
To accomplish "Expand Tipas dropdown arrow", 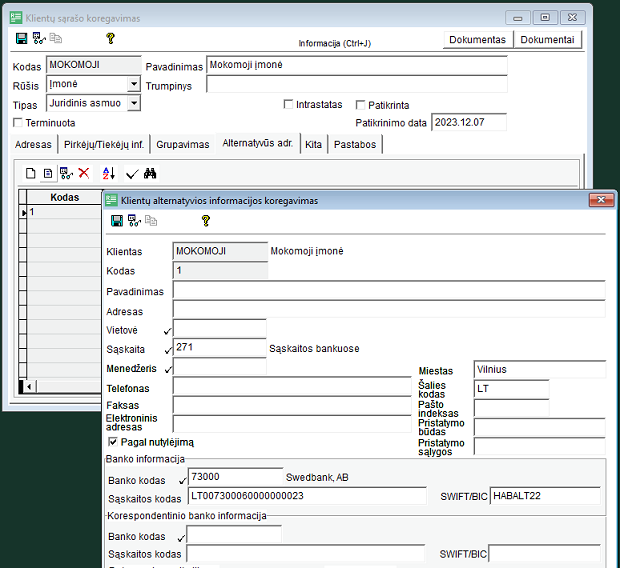I will [x=134, y=103].
